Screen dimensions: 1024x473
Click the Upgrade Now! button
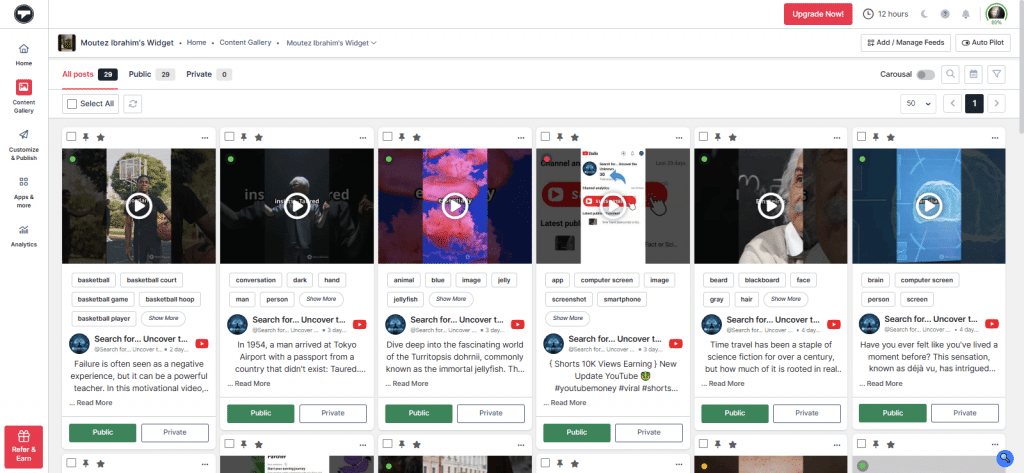coord(818,14)
